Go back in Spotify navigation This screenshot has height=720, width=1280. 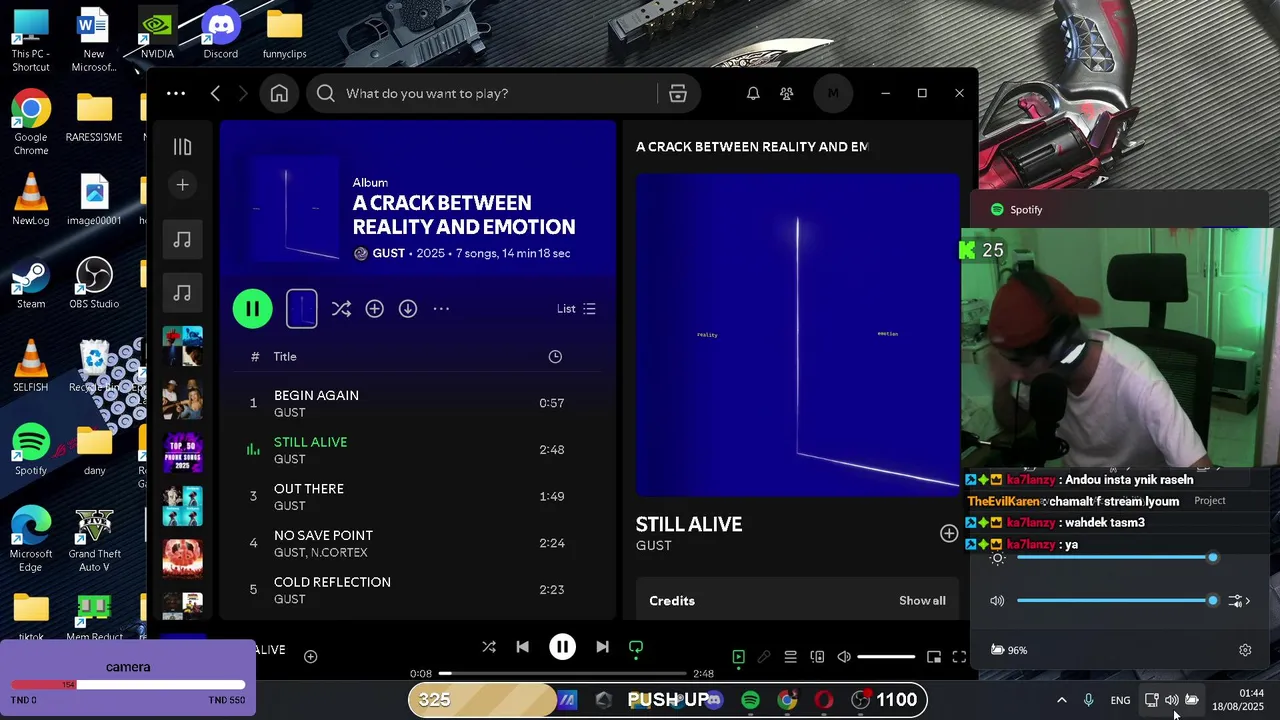point(215,93)
